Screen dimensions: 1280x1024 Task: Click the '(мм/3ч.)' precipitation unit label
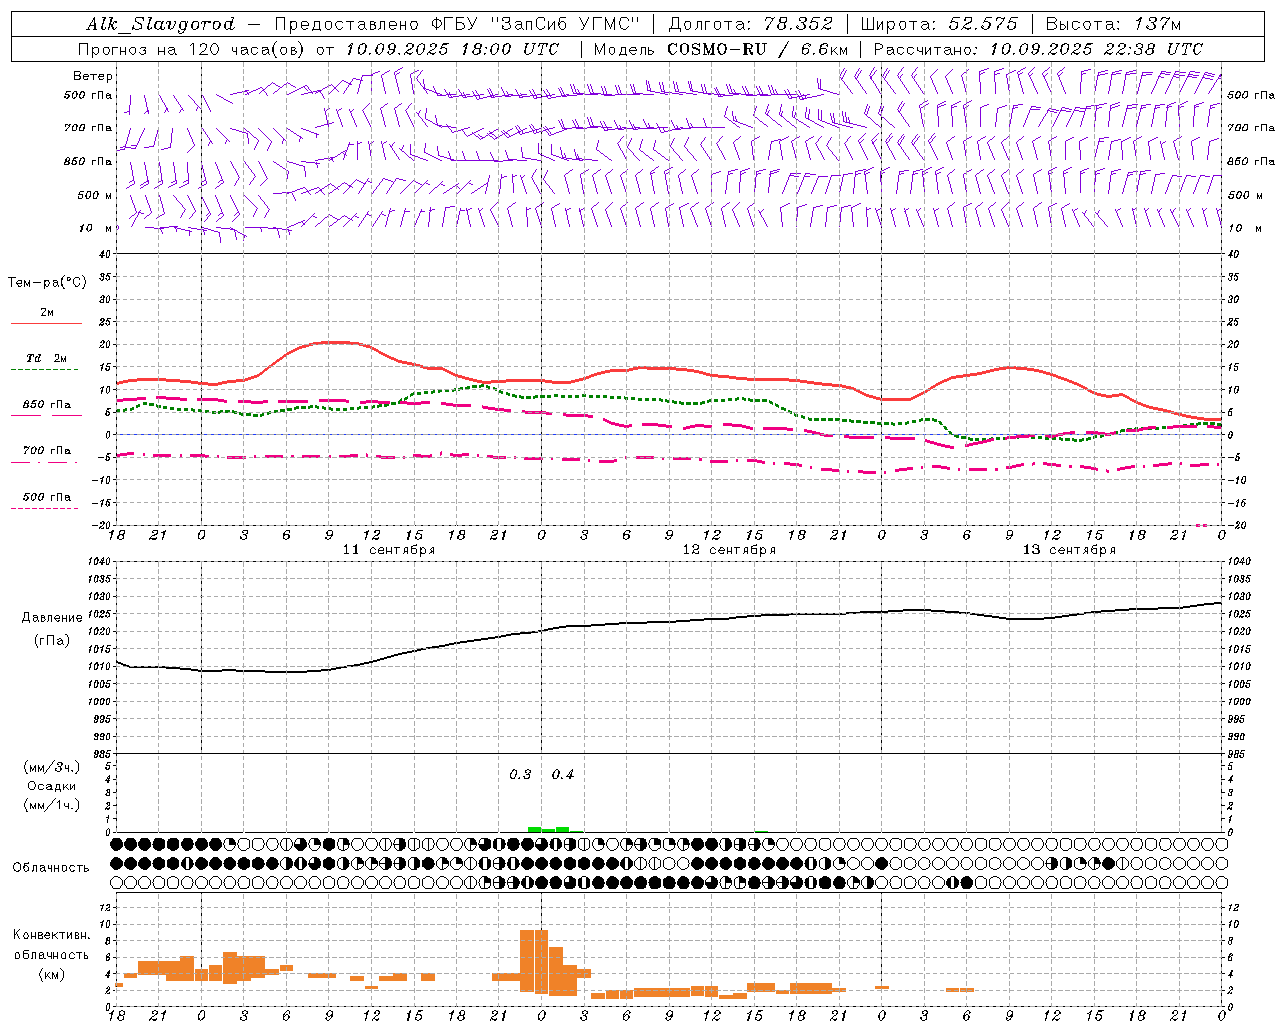click(52, 767)
